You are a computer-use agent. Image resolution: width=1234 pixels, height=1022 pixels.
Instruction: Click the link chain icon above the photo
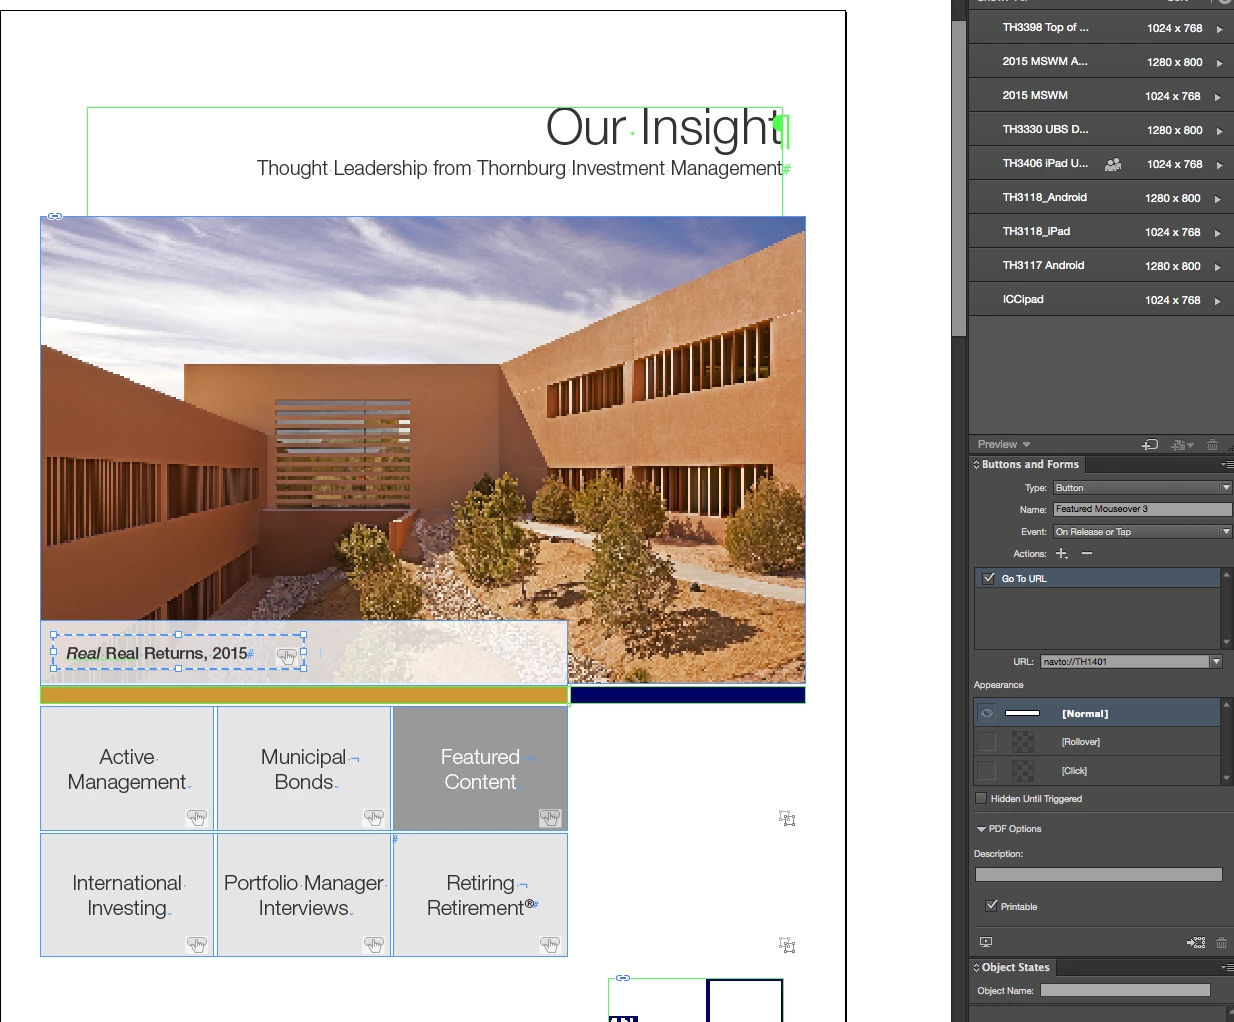click(x=55, y=216)
